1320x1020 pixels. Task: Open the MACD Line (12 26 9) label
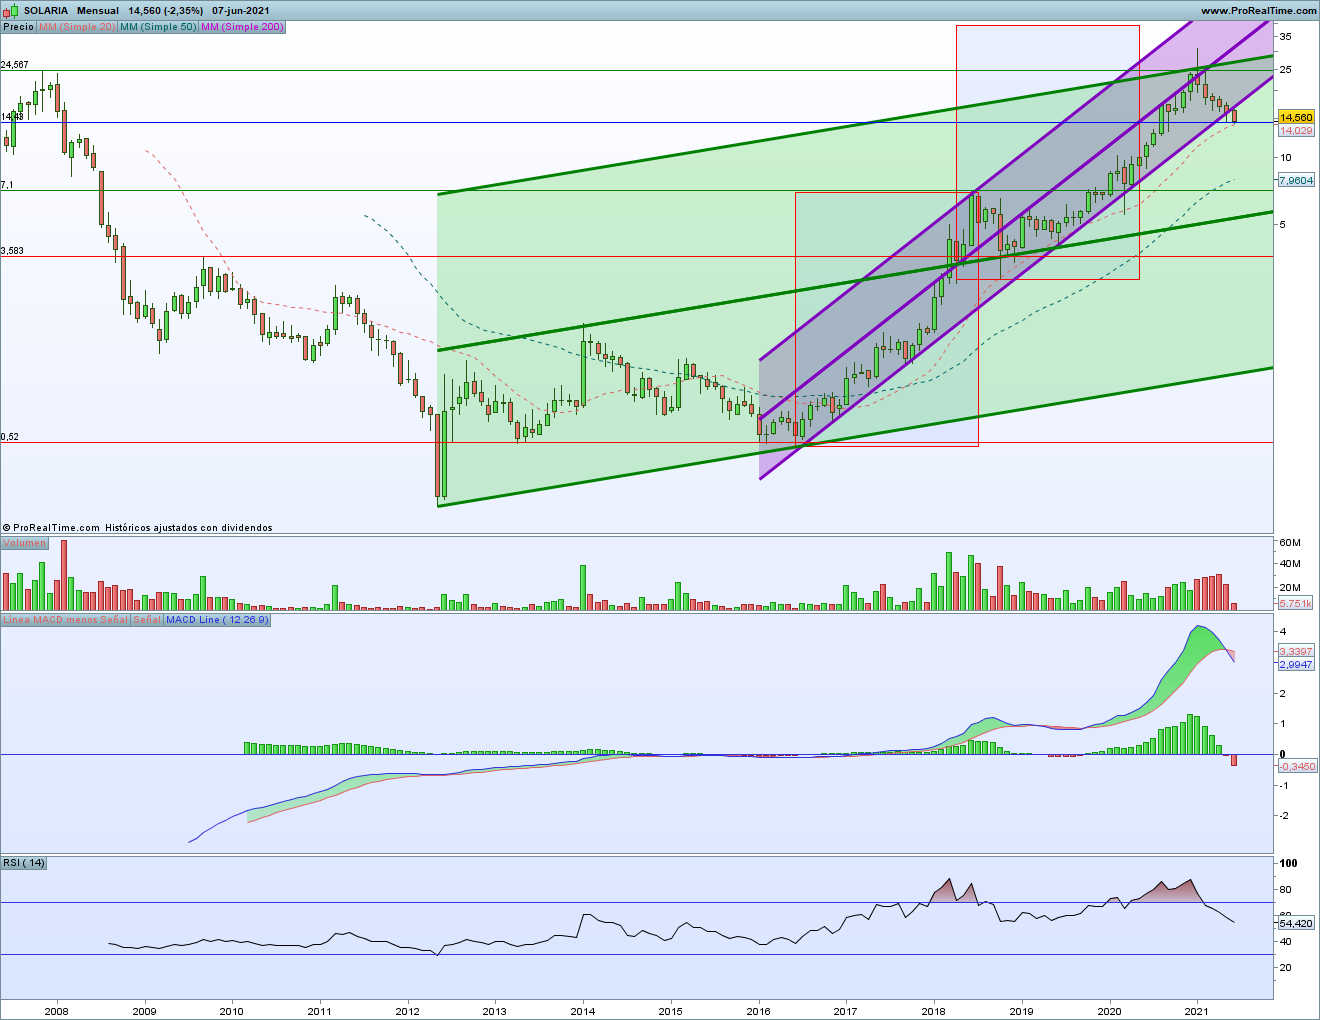[217, 620]
